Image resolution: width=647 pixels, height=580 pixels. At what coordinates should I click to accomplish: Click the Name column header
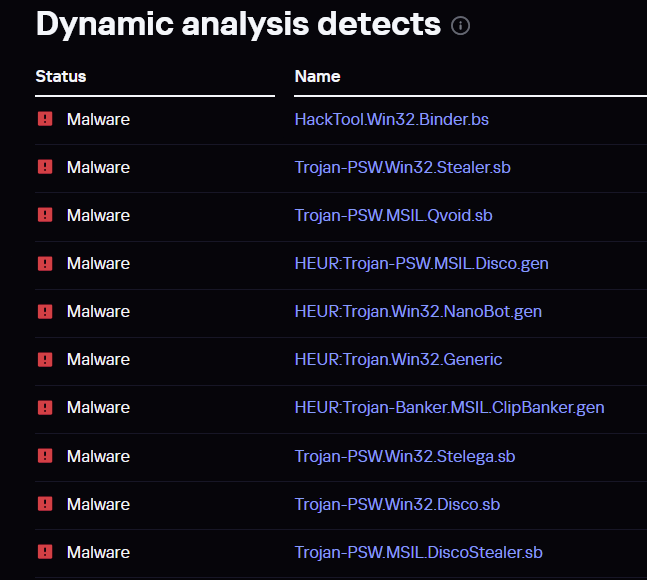[317, 76]
